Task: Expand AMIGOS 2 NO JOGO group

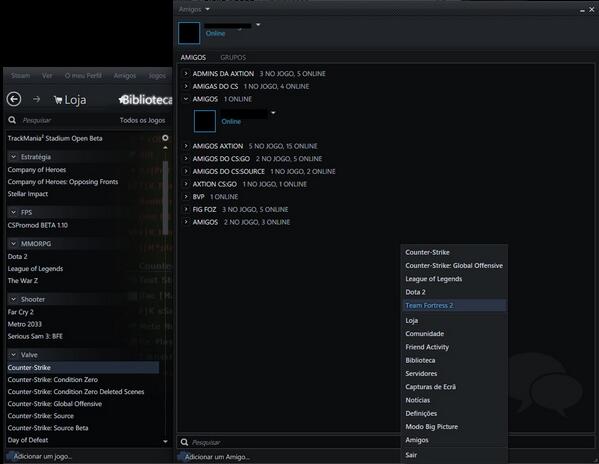Action: point(186,221)
